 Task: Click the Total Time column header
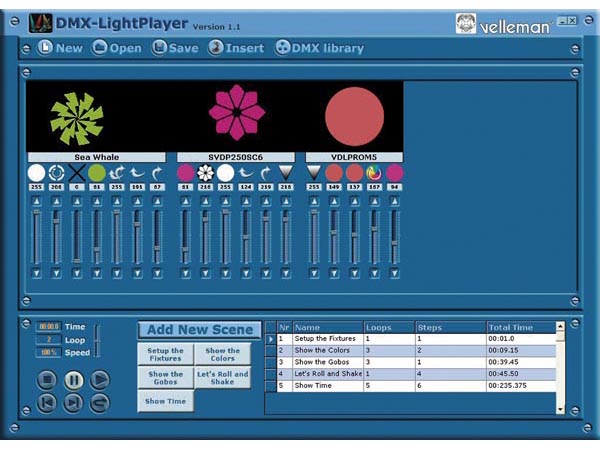[521, 328]
